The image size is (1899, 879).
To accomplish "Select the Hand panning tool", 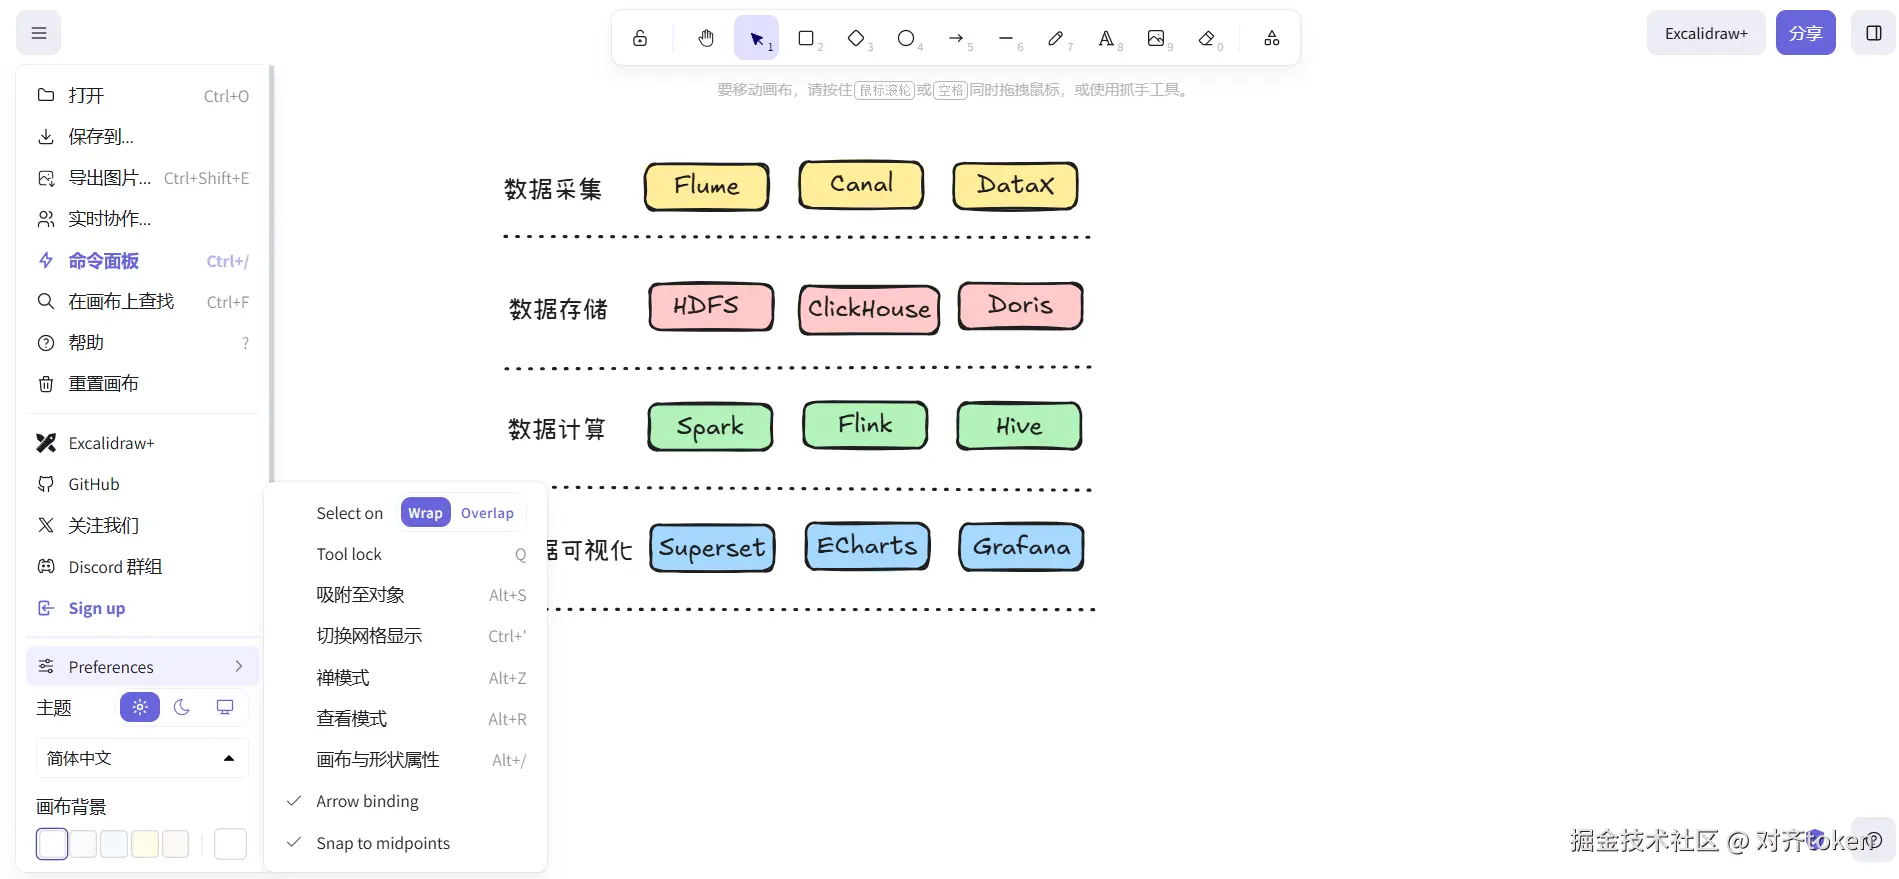I will click(x=706, y=38).
